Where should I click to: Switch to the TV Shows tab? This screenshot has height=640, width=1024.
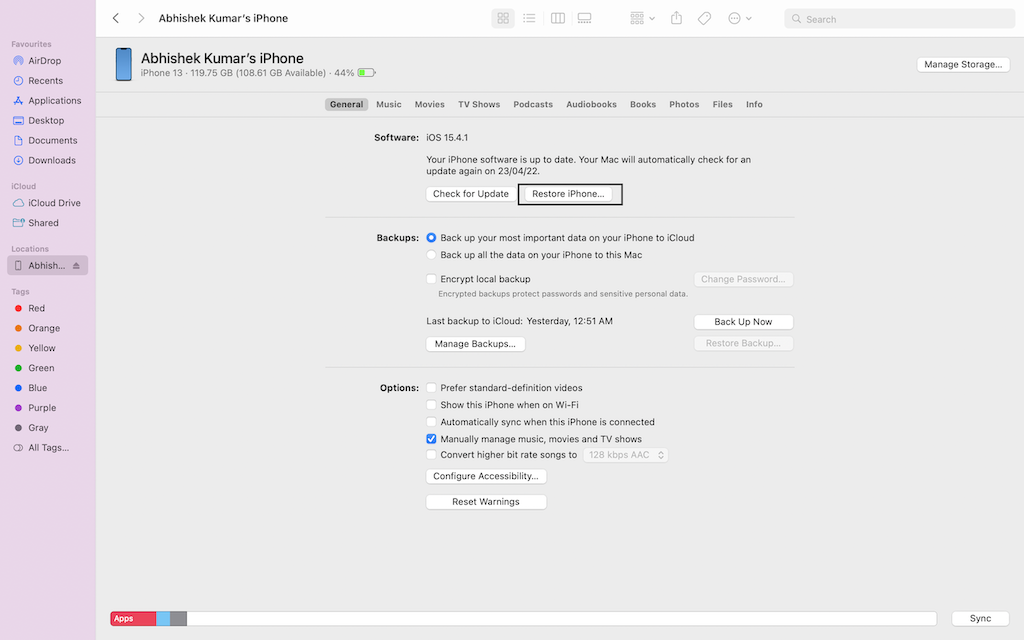[479, 104]
